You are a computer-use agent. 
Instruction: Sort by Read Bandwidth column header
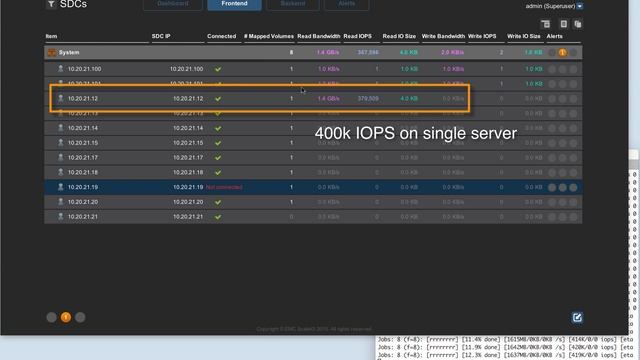coord(318,36)
